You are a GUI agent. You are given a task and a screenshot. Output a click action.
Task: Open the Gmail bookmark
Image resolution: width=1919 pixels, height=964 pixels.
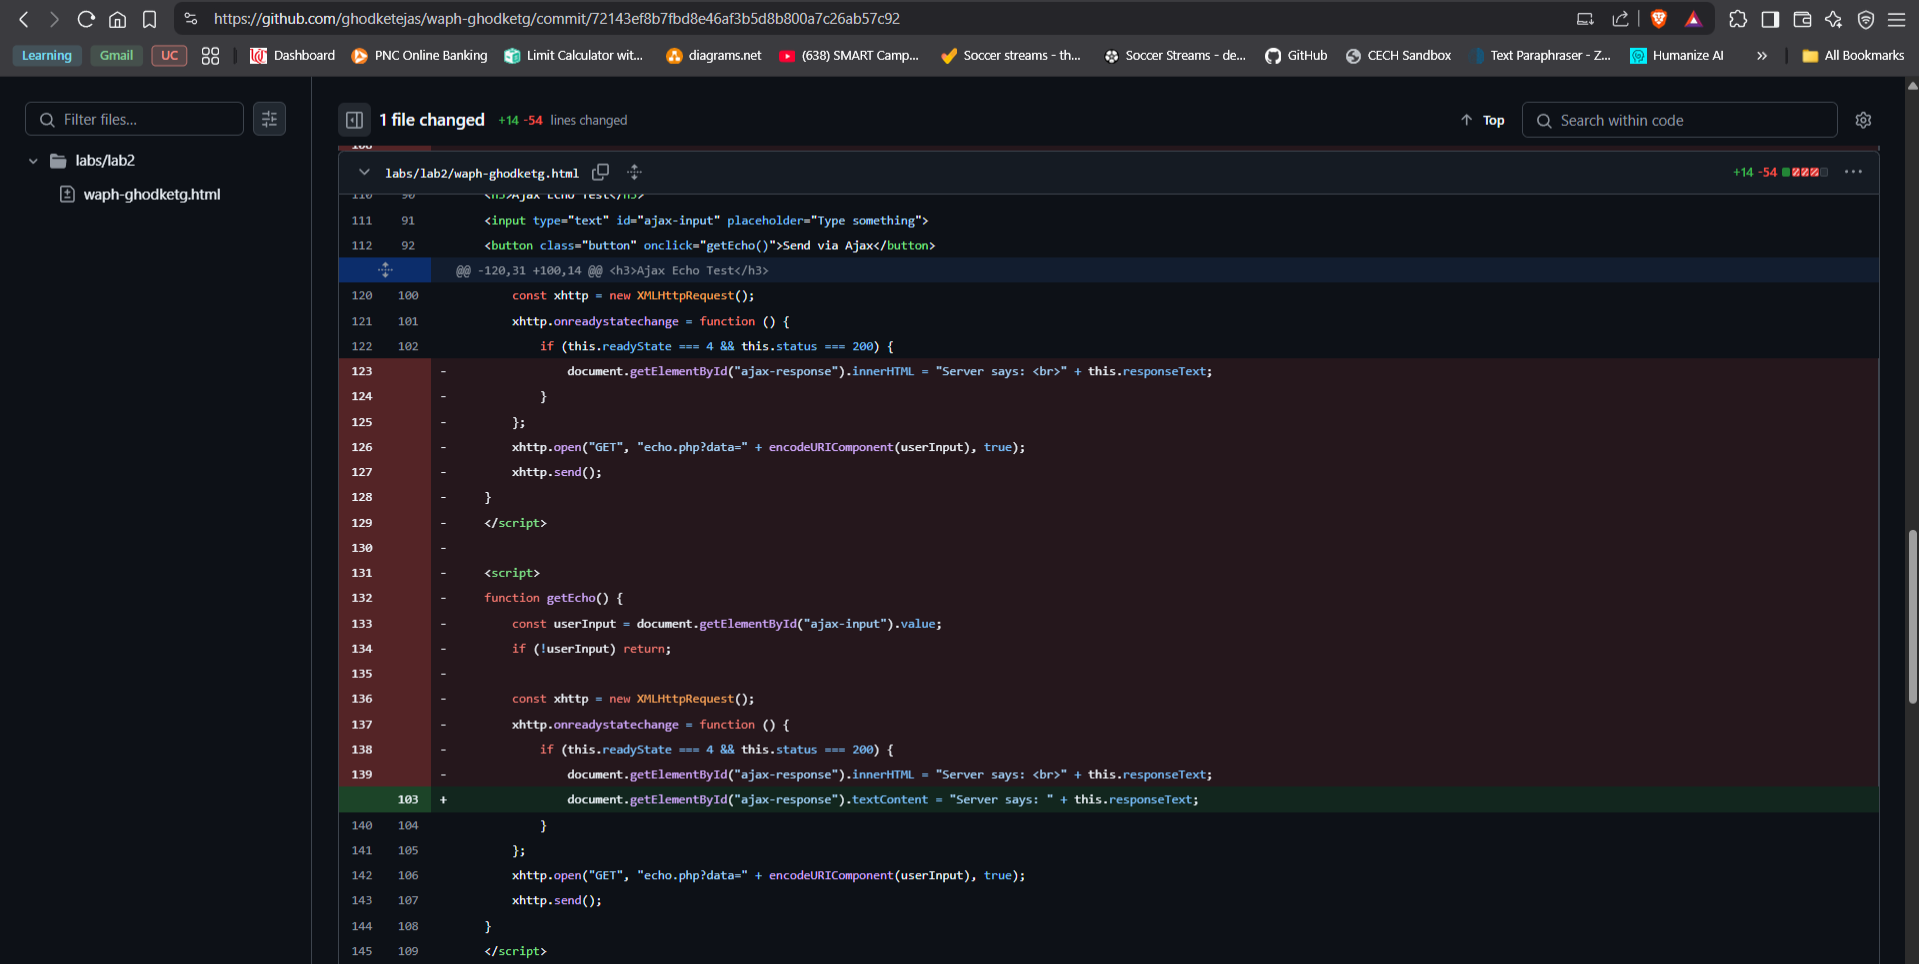pyautogui.click(x=116, y=56)
